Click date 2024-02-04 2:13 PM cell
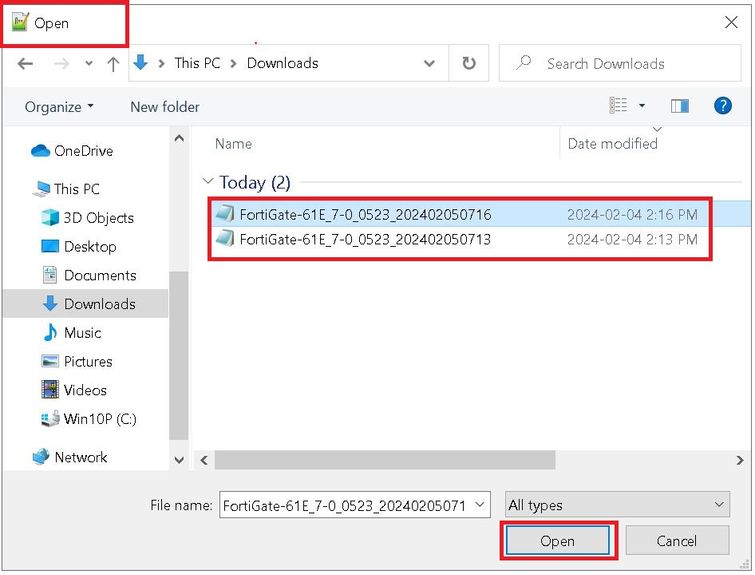 click(632, 239)
